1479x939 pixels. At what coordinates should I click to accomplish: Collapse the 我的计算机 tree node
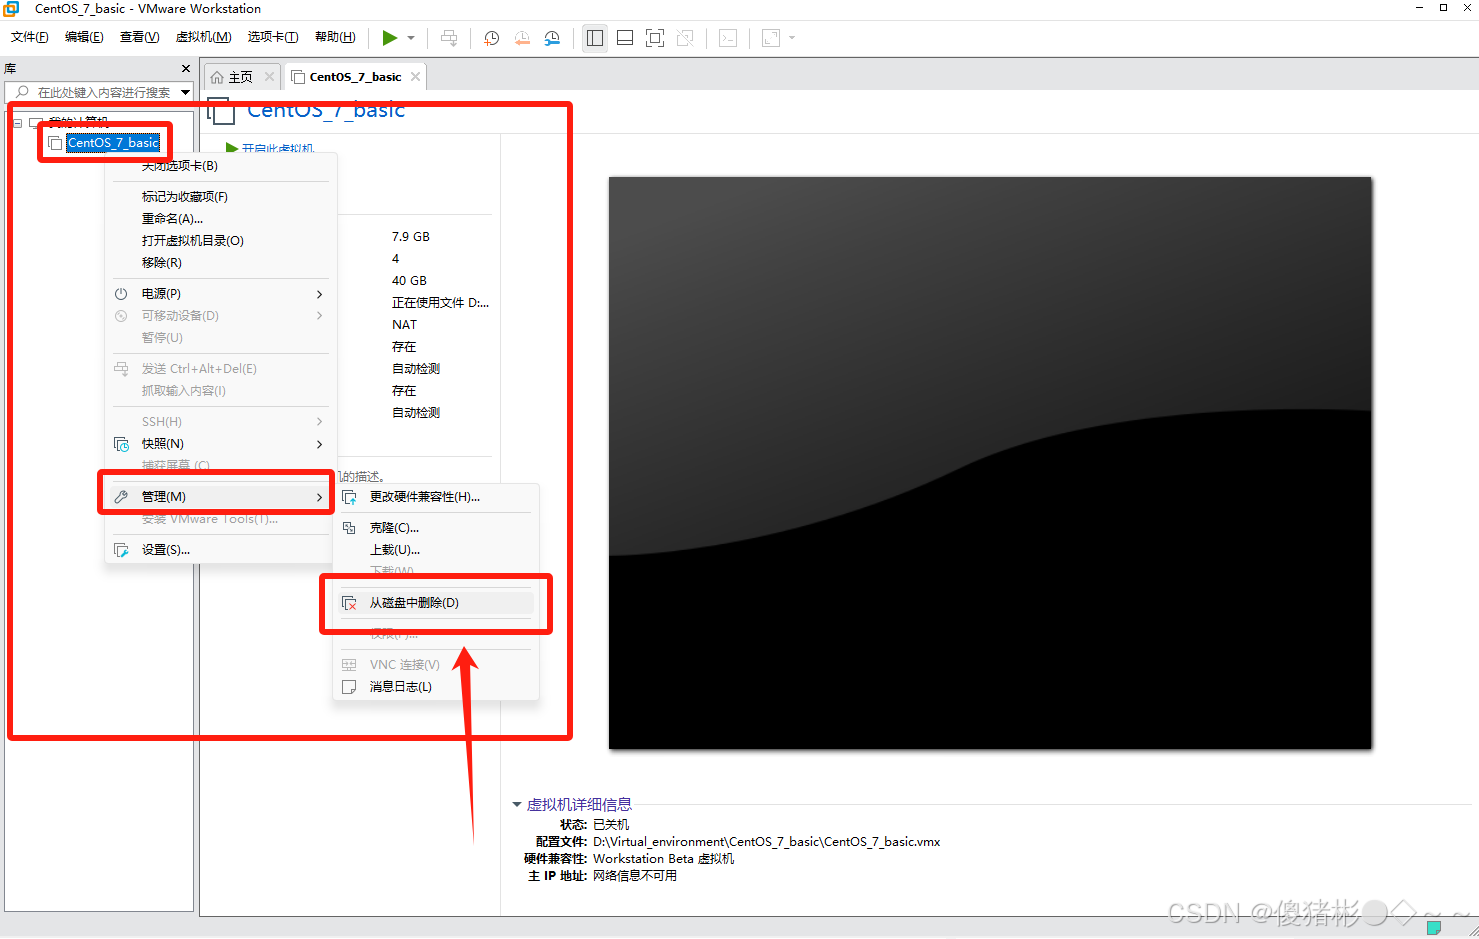click(x=17, y=123)
